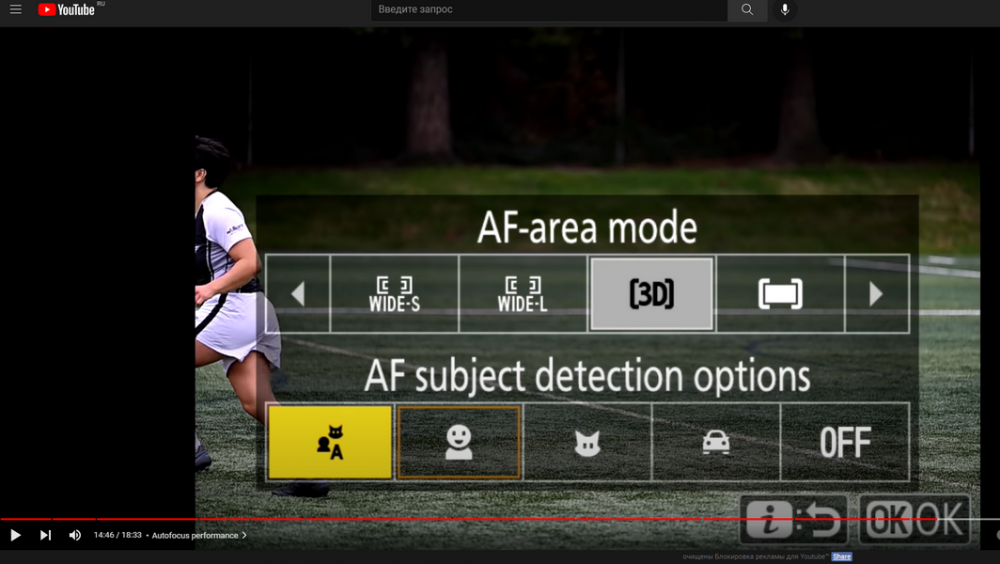This screenshot has width=1000, height=564.
Task: Click the right arrow in AF-area mode
Action: [x=877, y=294]
